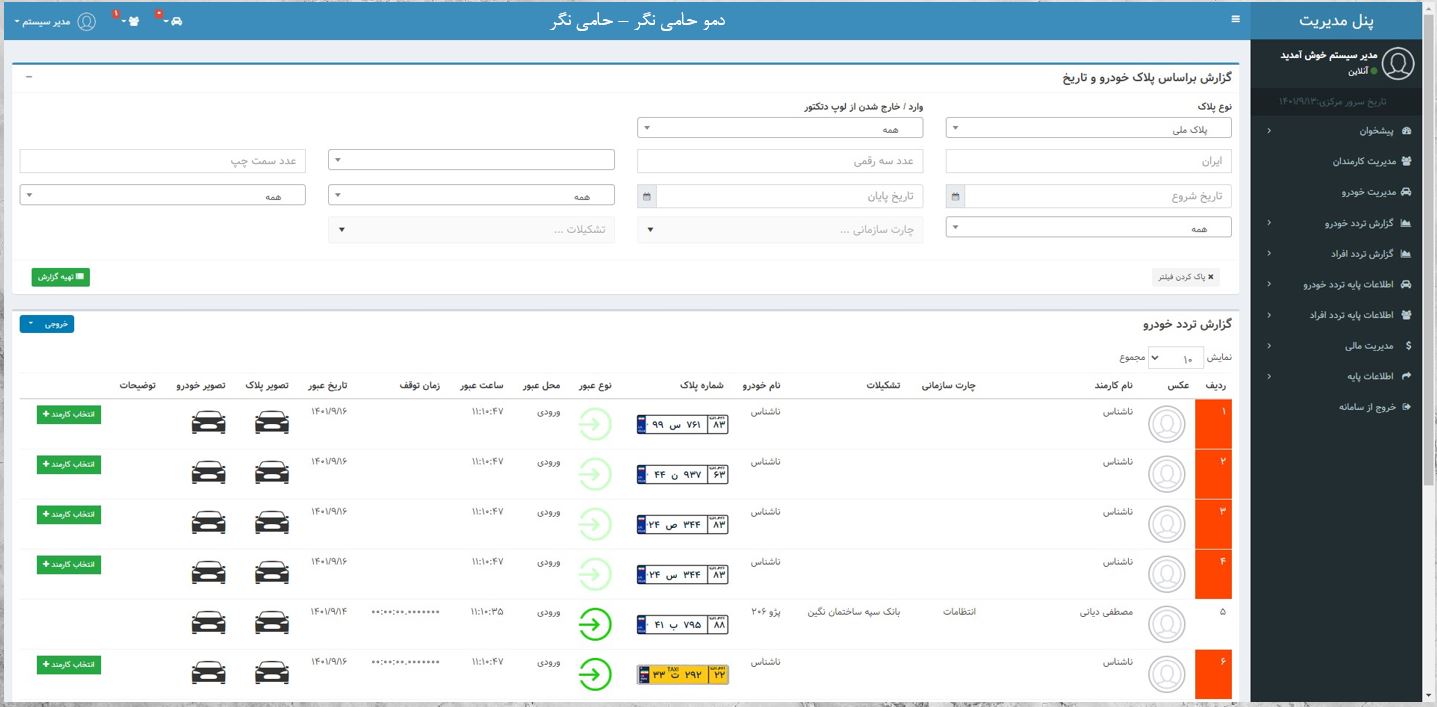Open the plate image icon in row 5

(x=272, y=623)
